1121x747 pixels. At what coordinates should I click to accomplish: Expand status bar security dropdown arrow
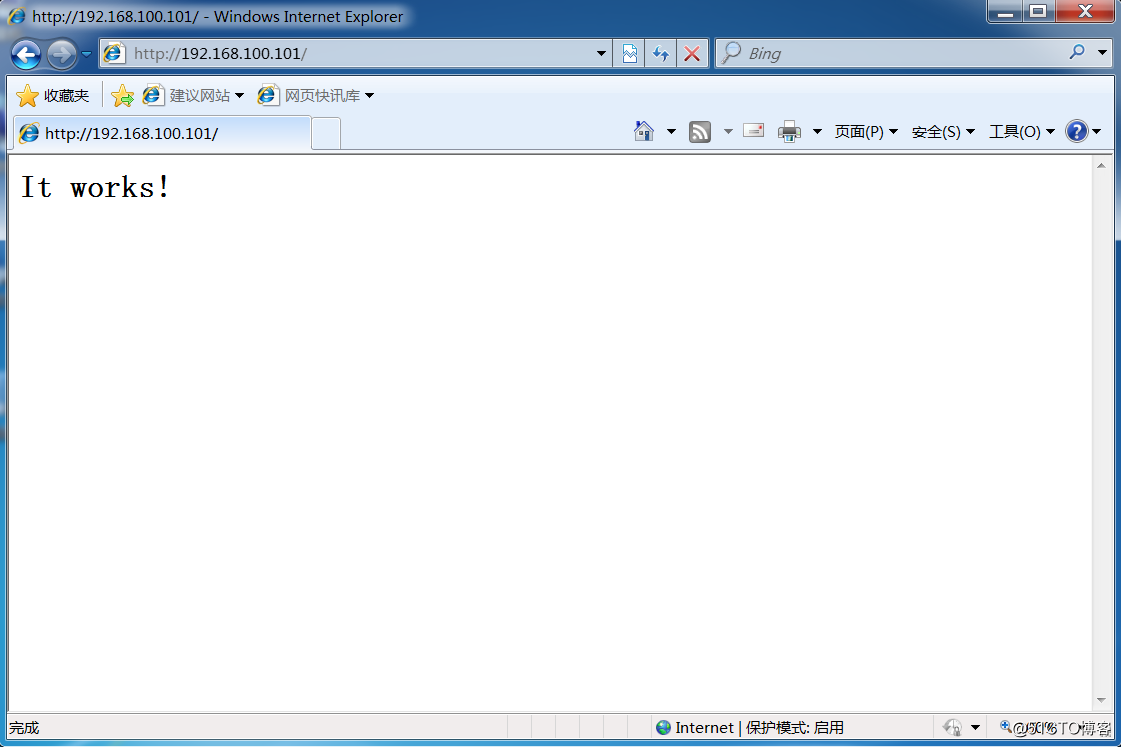[975, 728]
